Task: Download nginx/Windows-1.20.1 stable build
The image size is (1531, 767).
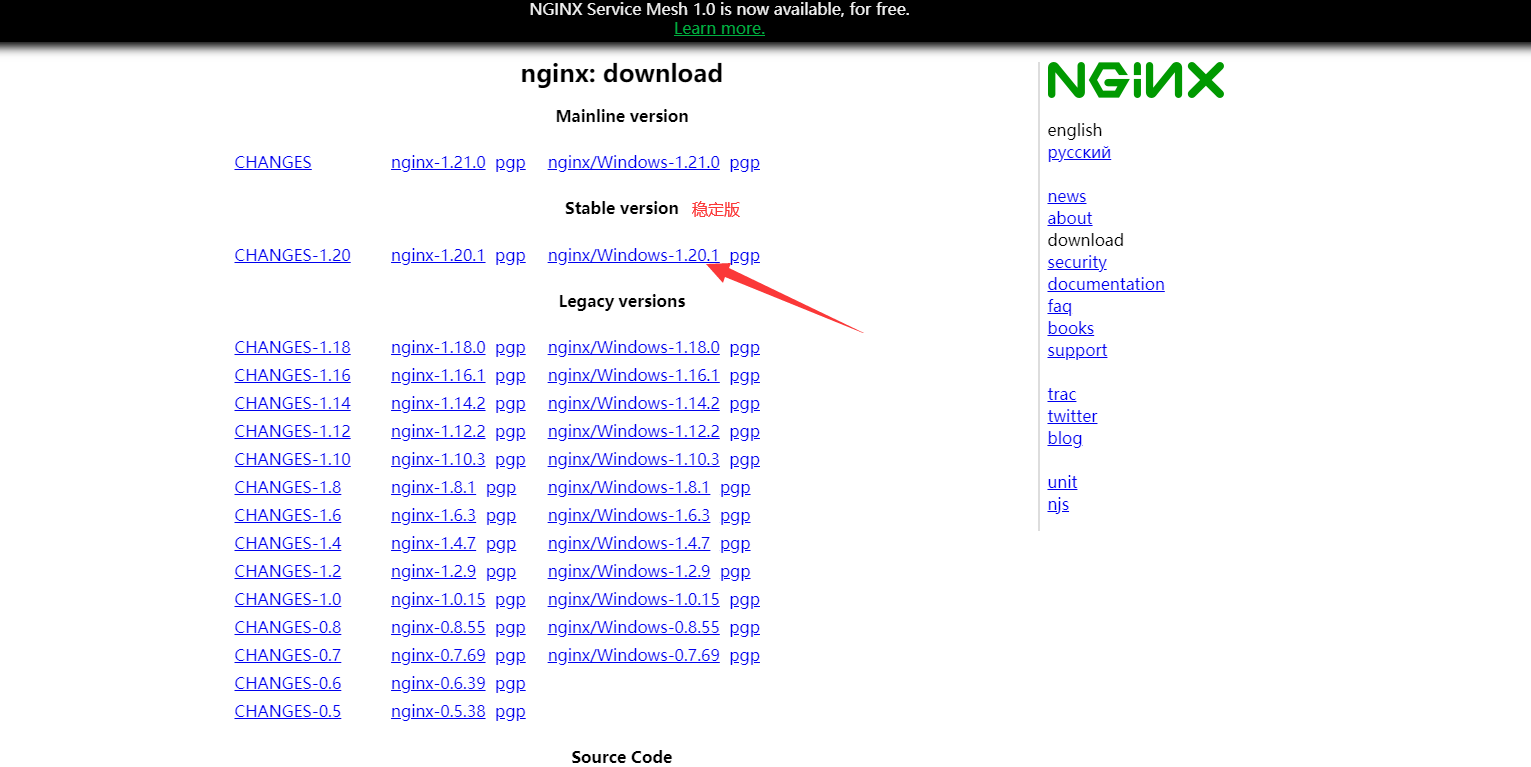Action: tap(634, 255)
